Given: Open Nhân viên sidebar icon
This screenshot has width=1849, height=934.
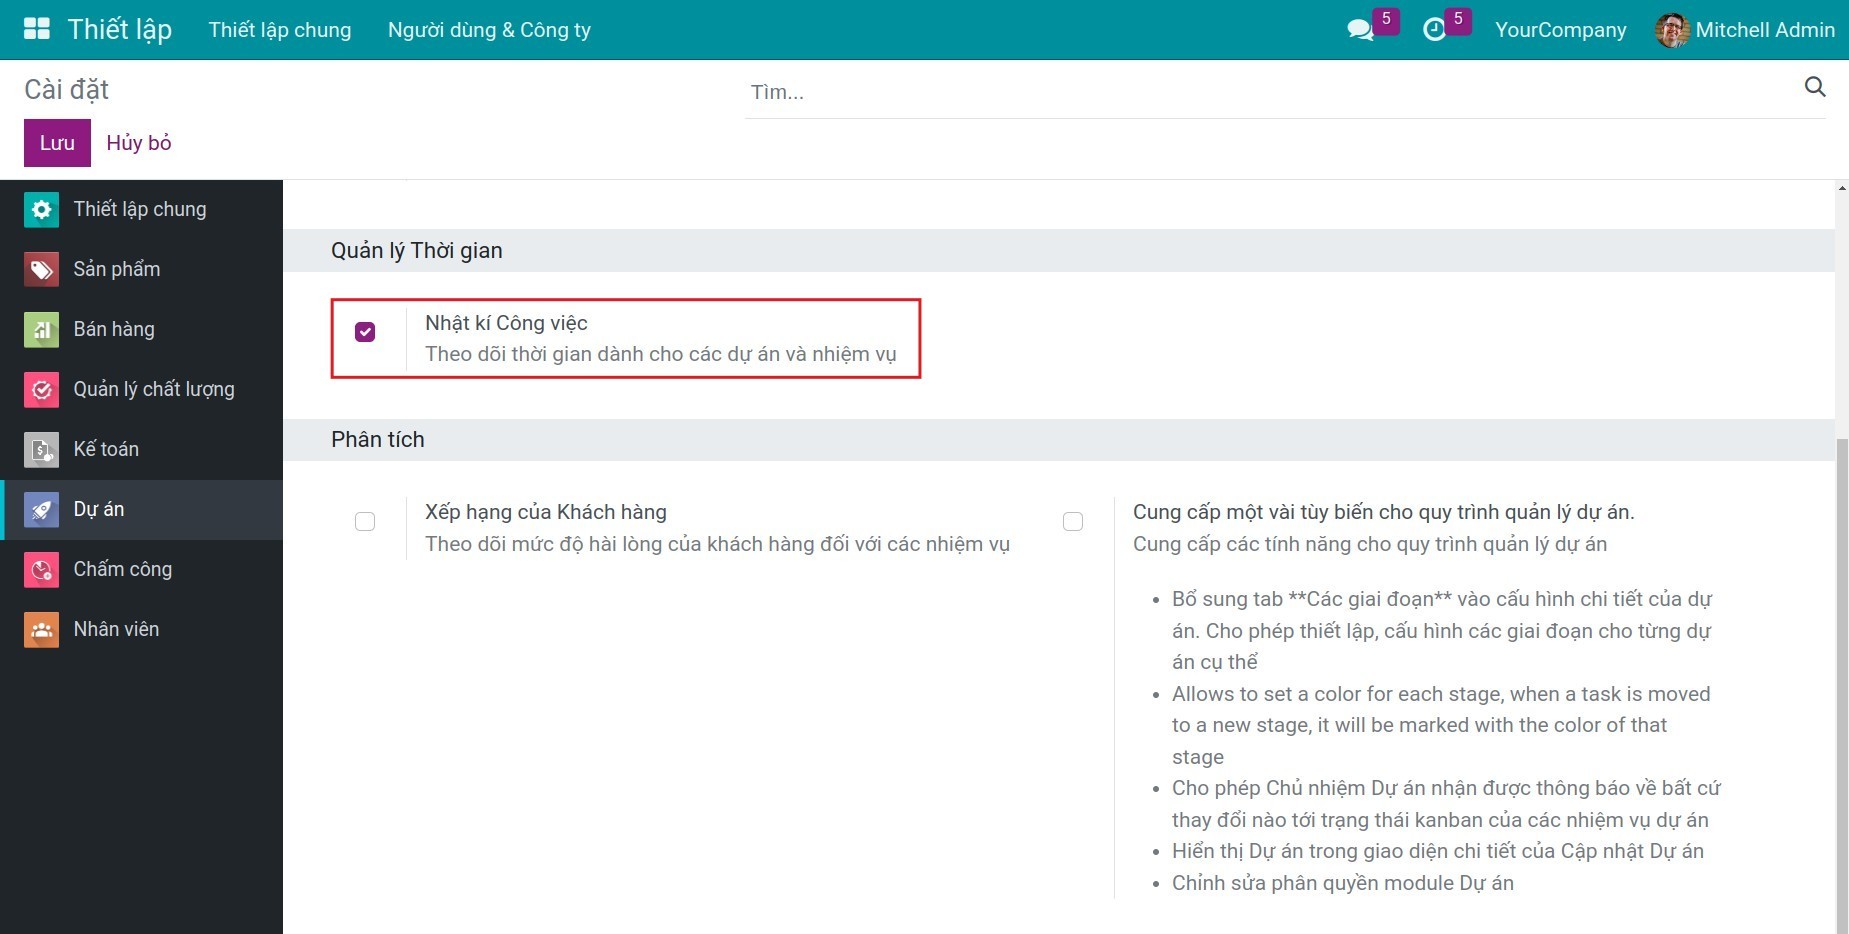Looking at the screenshot, I should pos(41,629).
